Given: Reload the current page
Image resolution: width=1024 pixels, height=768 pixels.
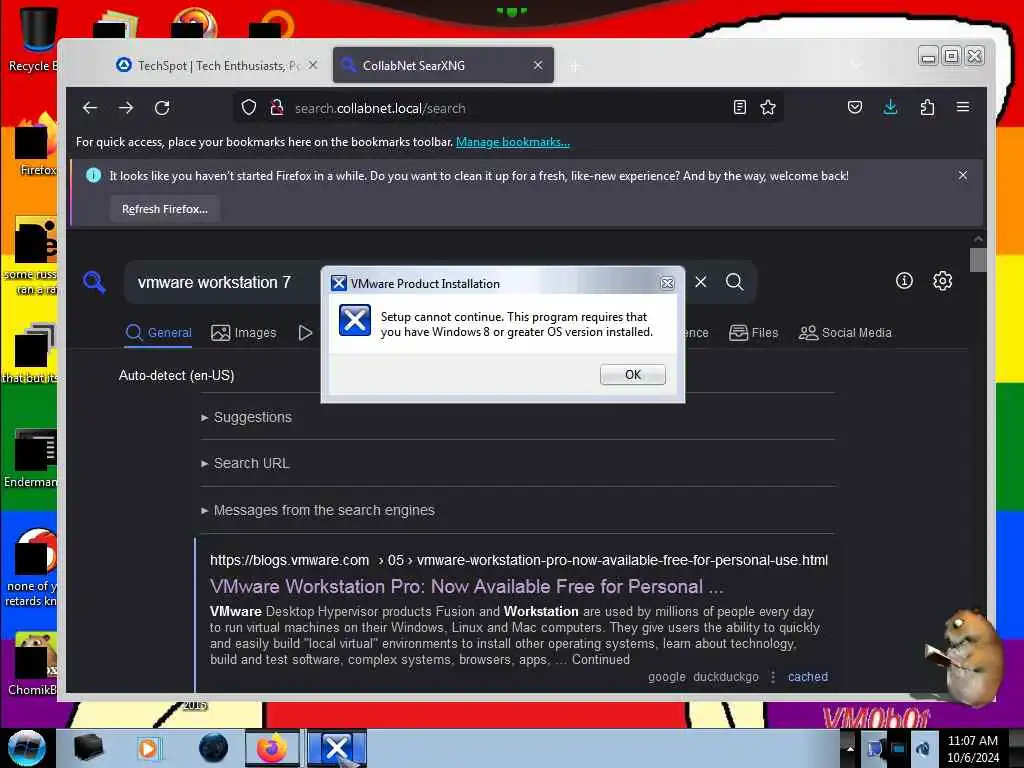Looking at the screenshot, I should (x=162, y=108).
